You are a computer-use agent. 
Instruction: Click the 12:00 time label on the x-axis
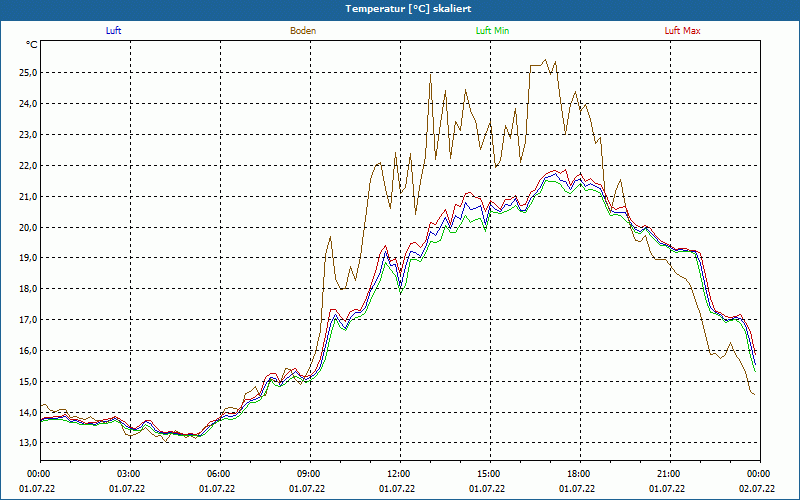[400, 474]
